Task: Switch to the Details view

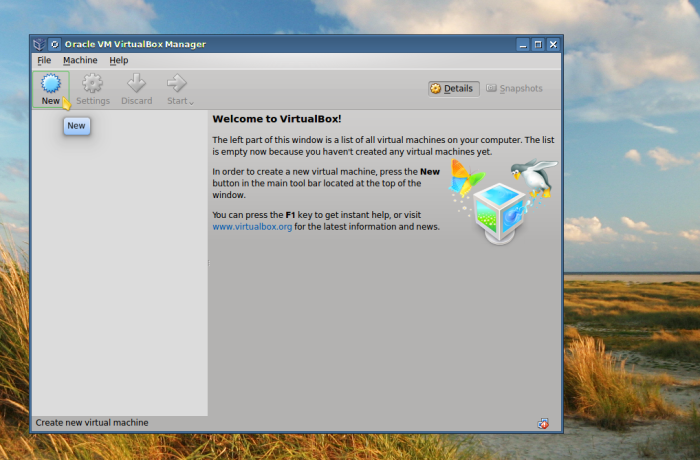Action: (x=454, y=88)
